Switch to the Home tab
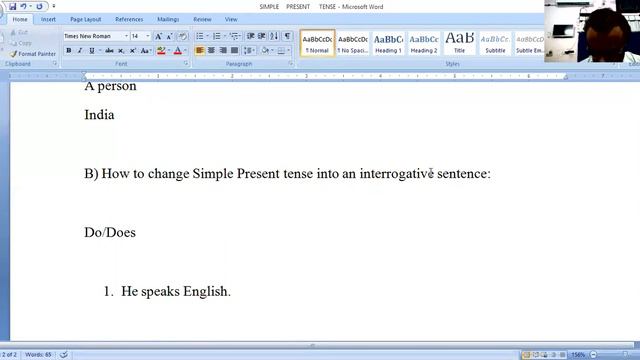This screenshot has height=360, width=640. [x=20, y=19]
